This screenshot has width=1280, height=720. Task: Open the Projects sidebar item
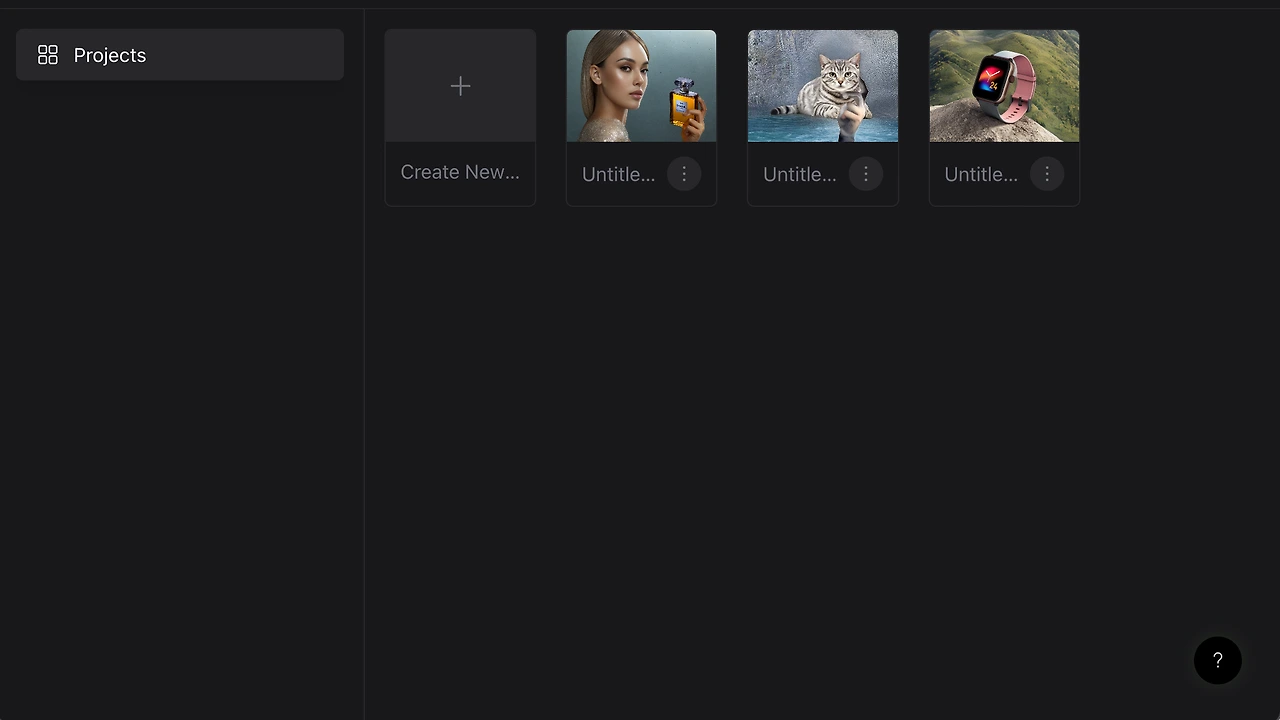pyautogui.click(x=180, y=55)
